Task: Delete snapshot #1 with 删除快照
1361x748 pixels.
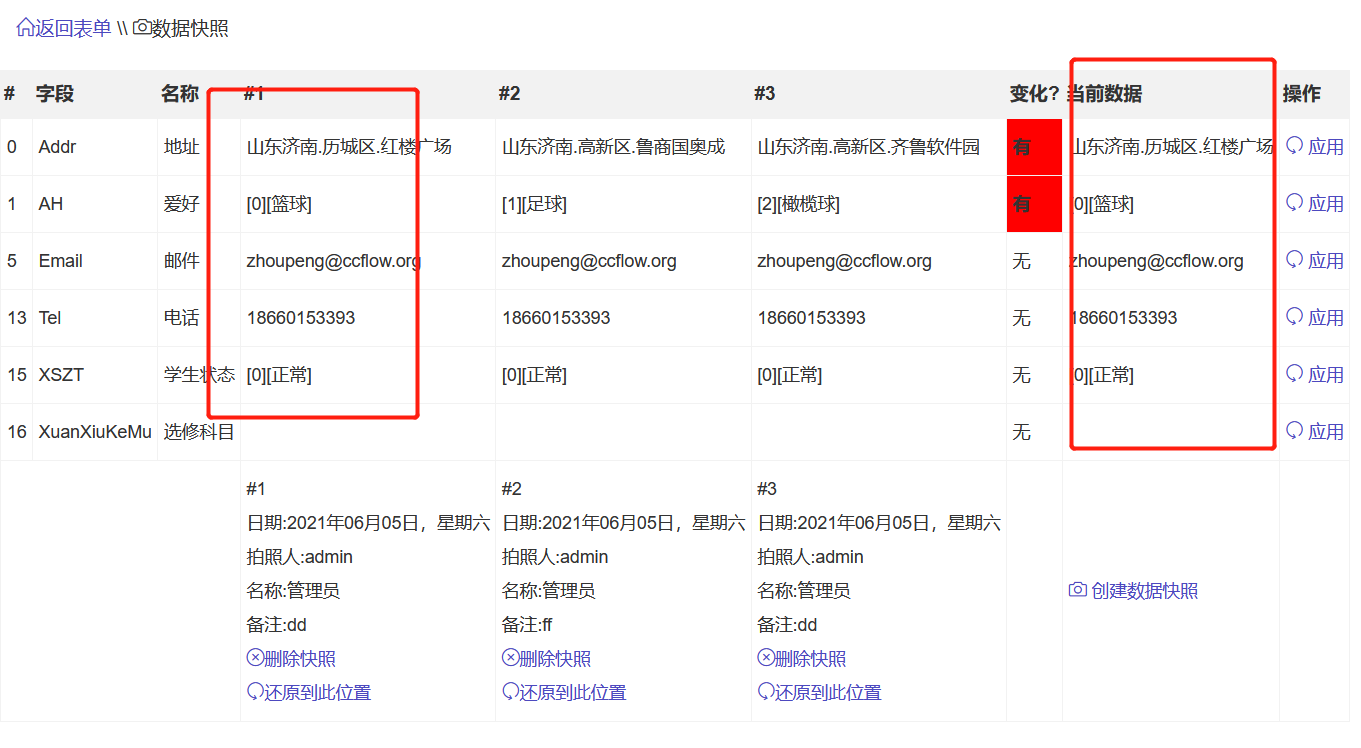Action: (x=300, y=659)
